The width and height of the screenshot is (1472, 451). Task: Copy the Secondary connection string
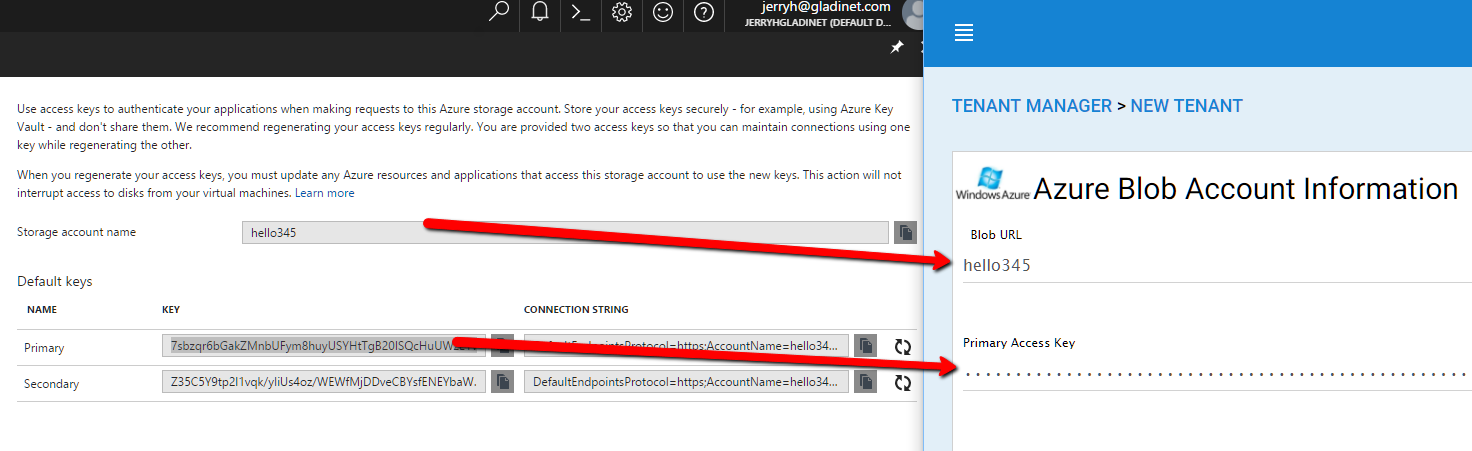pos(866,382)
